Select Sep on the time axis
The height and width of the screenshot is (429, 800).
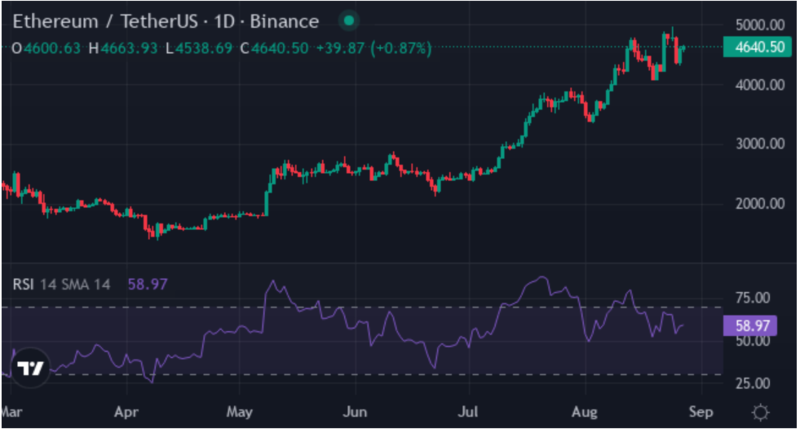tap(702, 411)
